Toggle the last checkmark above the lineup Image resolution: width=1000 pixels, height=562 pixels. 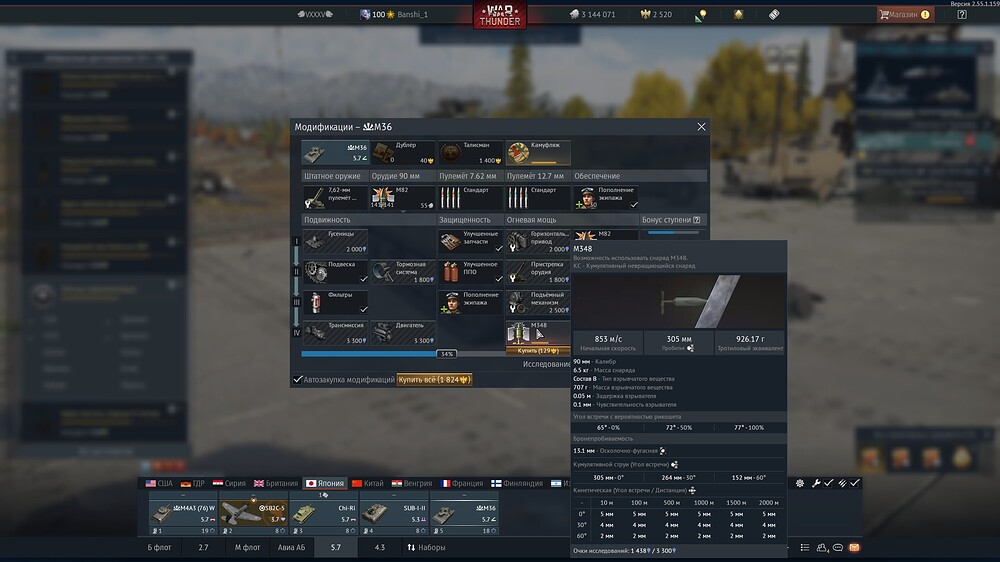click(x=855, y=483)
